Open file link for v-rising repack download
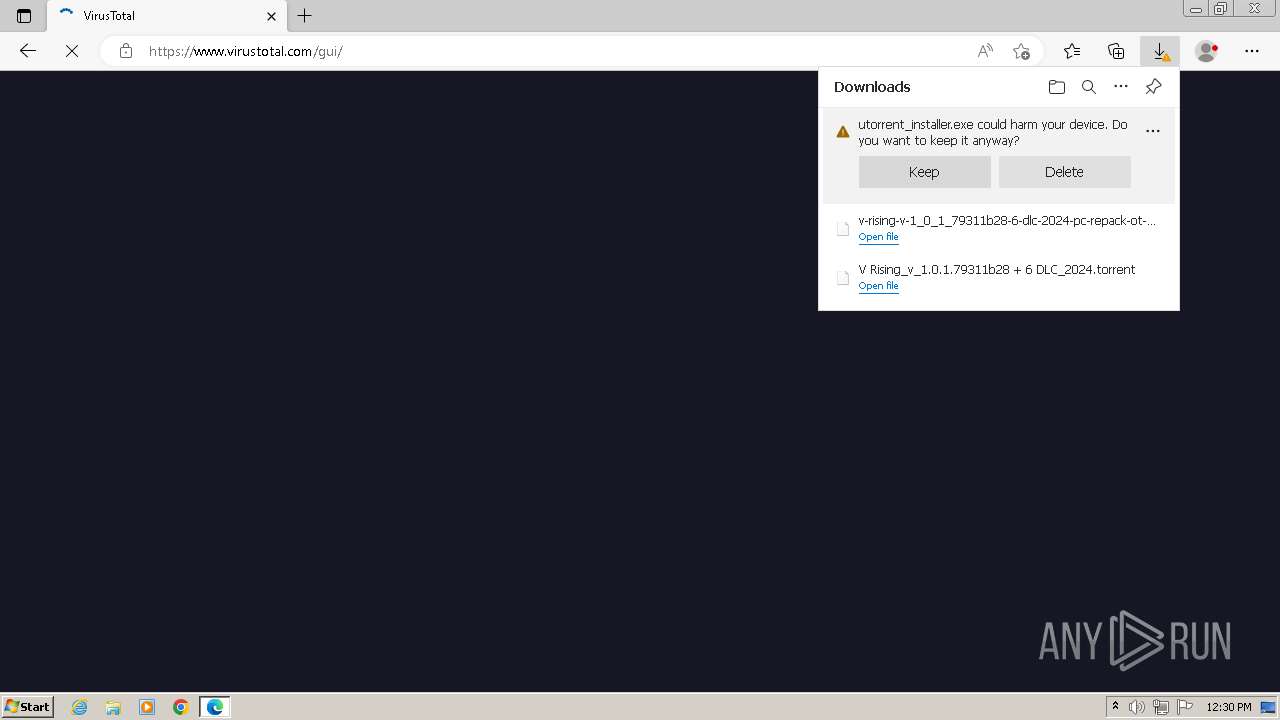Image resolution: width=1280 pixels, height=720 pixels. (878, 237)
